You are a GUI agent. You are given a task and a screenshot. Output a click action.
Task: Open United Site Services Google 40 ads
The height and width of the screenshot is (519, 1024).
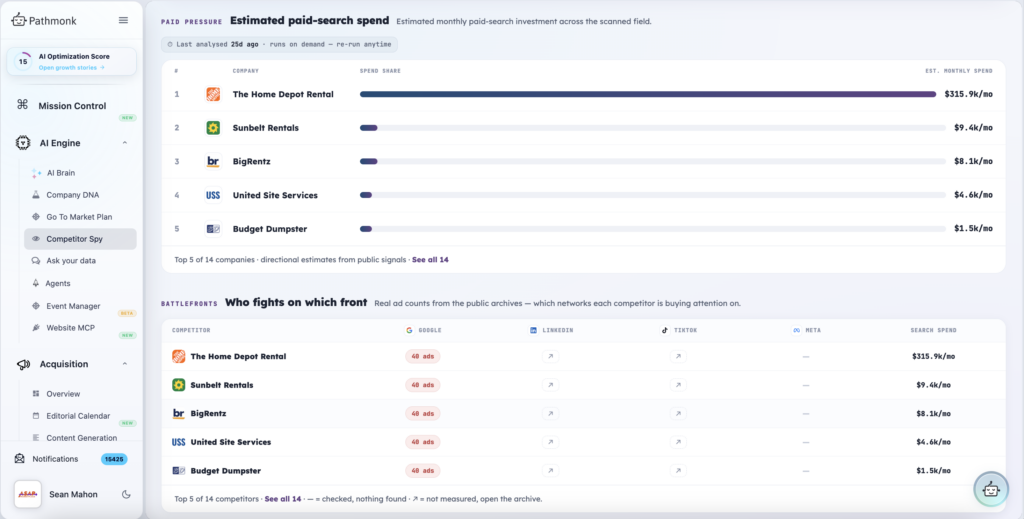(423, 442)
